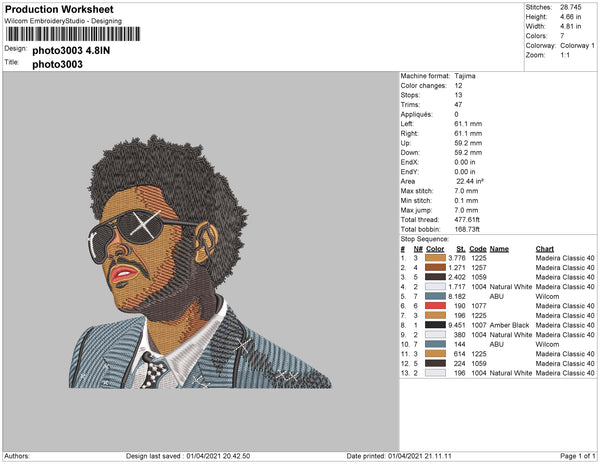Image resolution: width=600 pixels, height=464 pixels.
Task: Click 'Wilcom EmbroideryStudio - Designing' subtitle
Action: coord(63,21)
